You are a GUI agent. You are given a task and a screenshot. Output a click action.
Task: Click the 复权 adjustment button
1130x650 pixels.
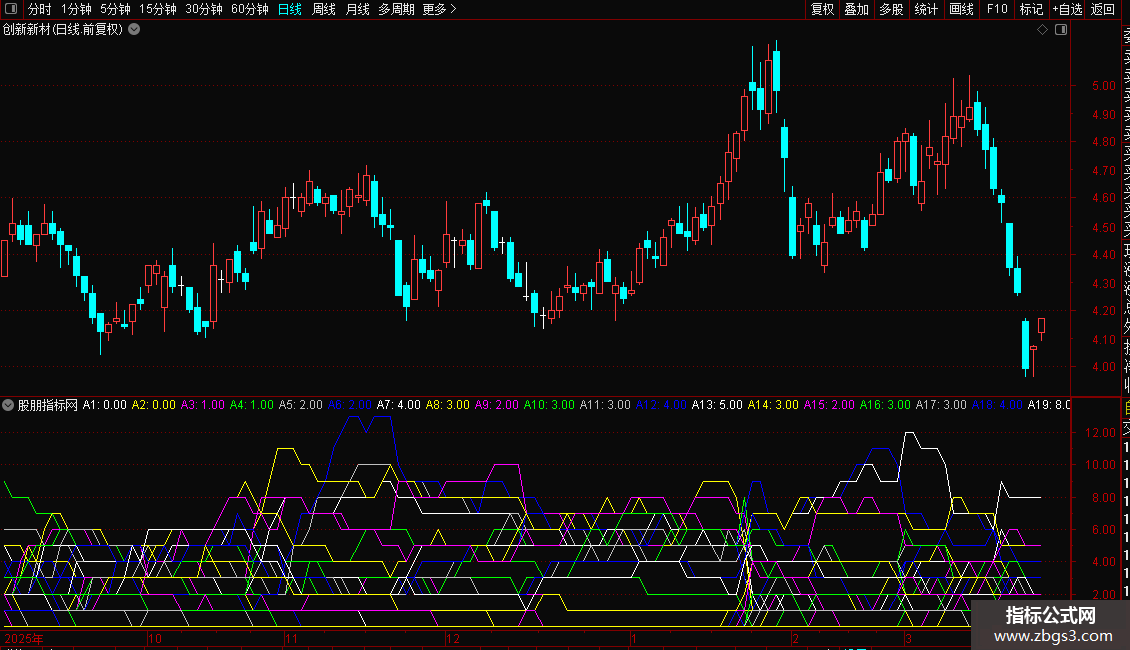(822, 9)
